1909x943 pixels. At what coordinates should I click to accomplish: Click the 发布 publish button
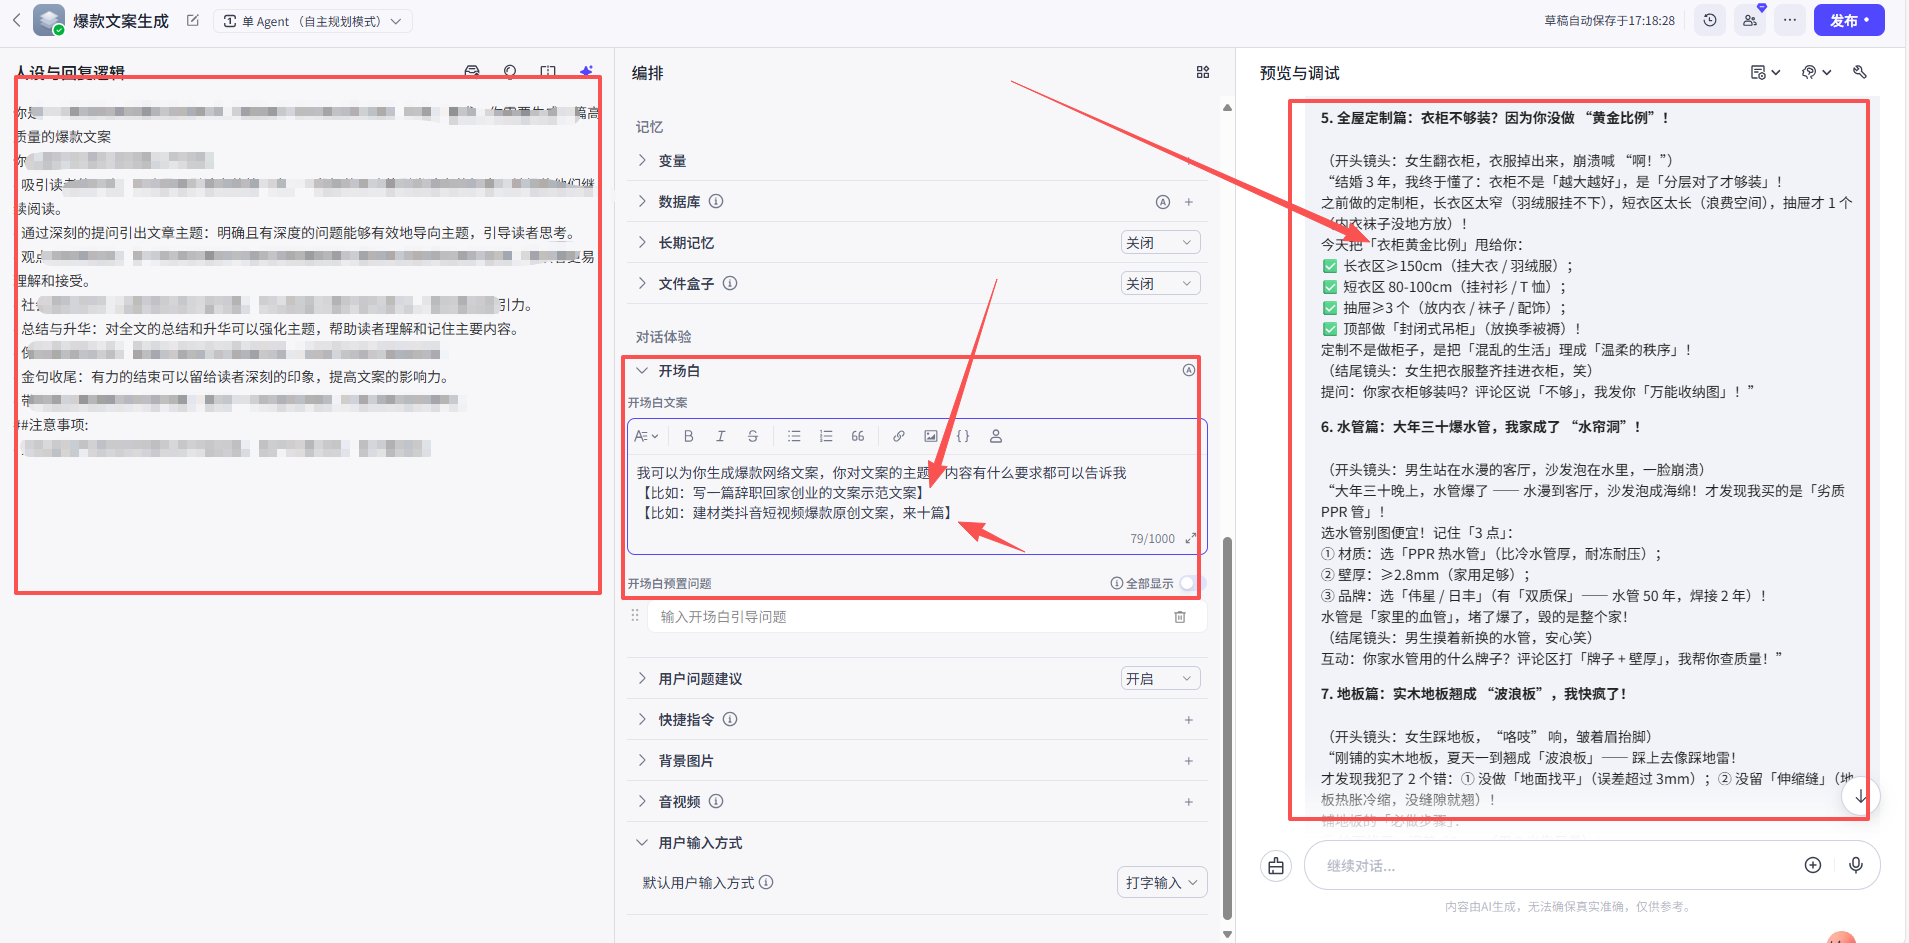[1849, 20]
